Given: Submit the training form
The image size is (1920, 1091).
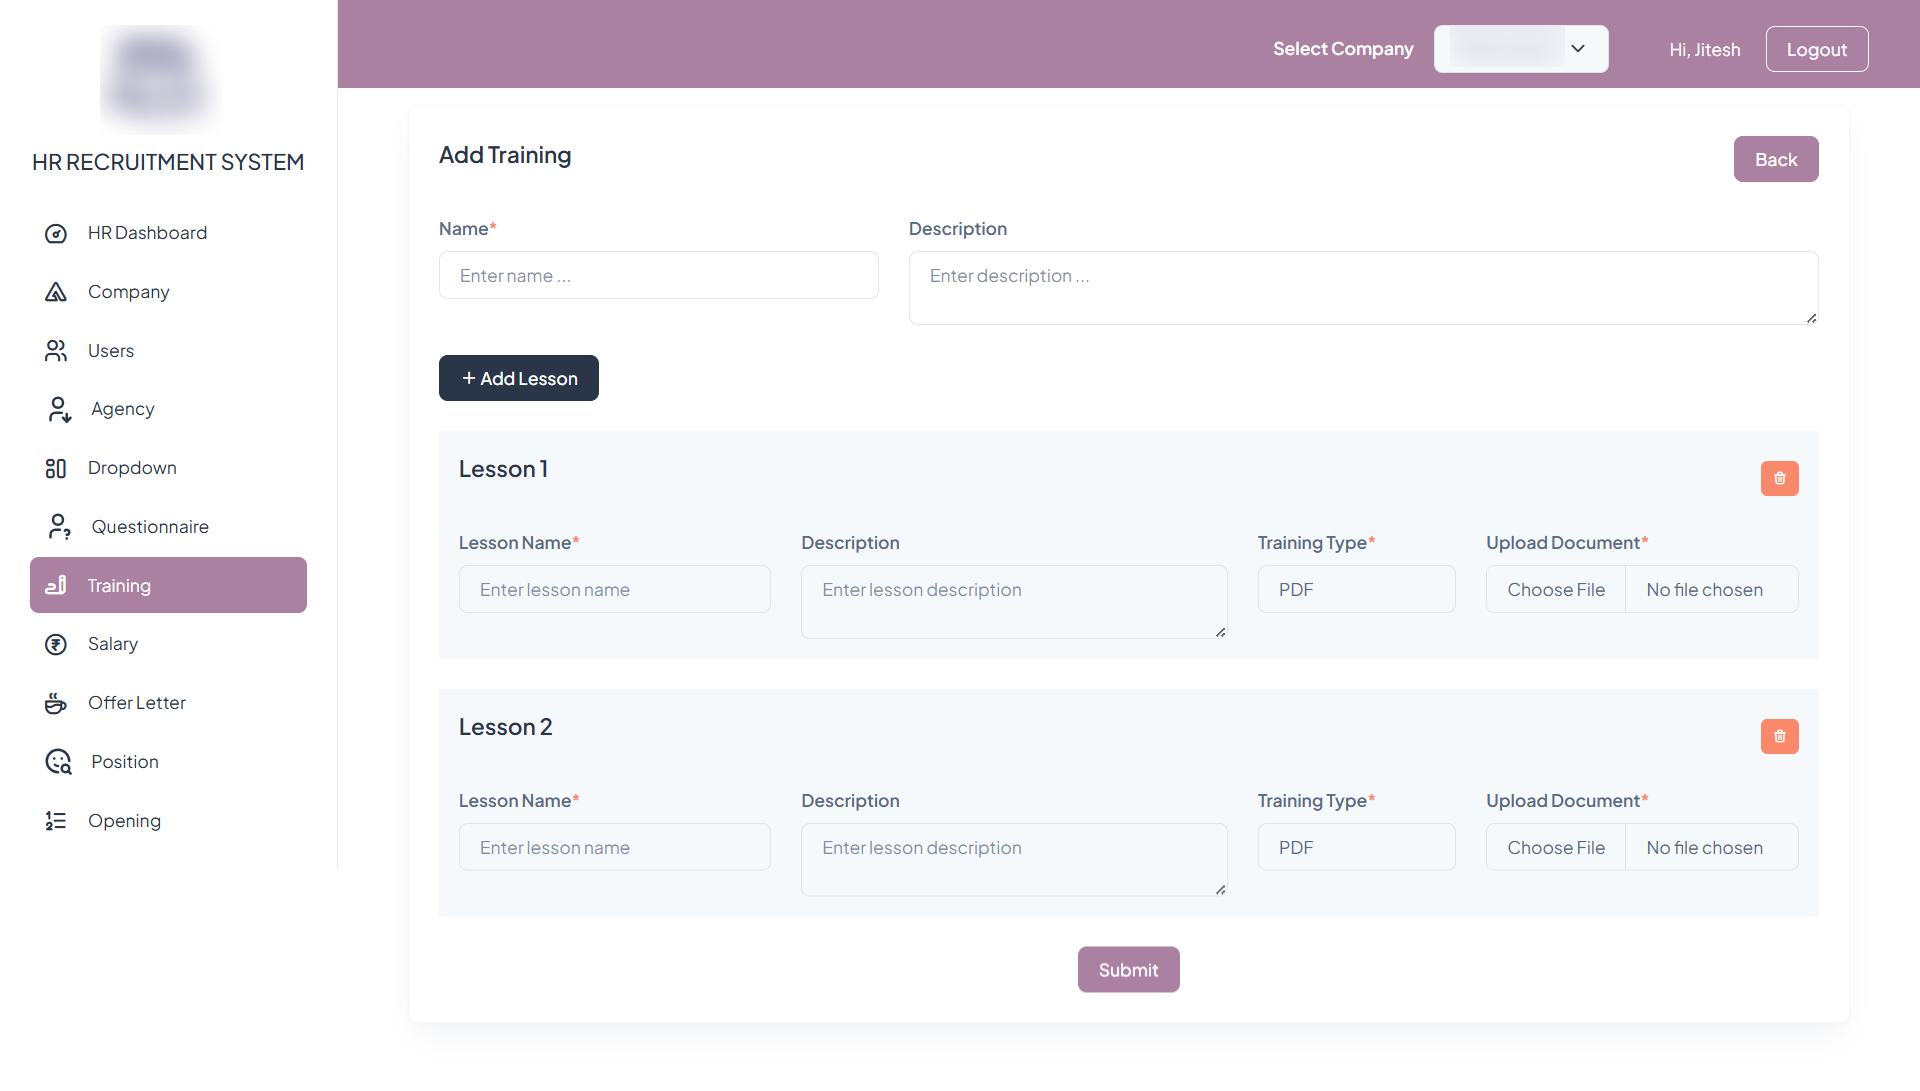Looking at the screenshot, I should [x=1128, y=970].
